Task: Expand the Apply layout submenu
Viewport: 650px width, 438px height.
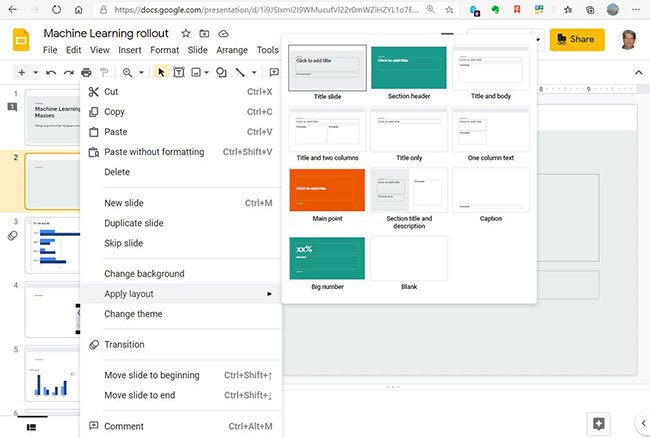Action: [x=181, y=294]
